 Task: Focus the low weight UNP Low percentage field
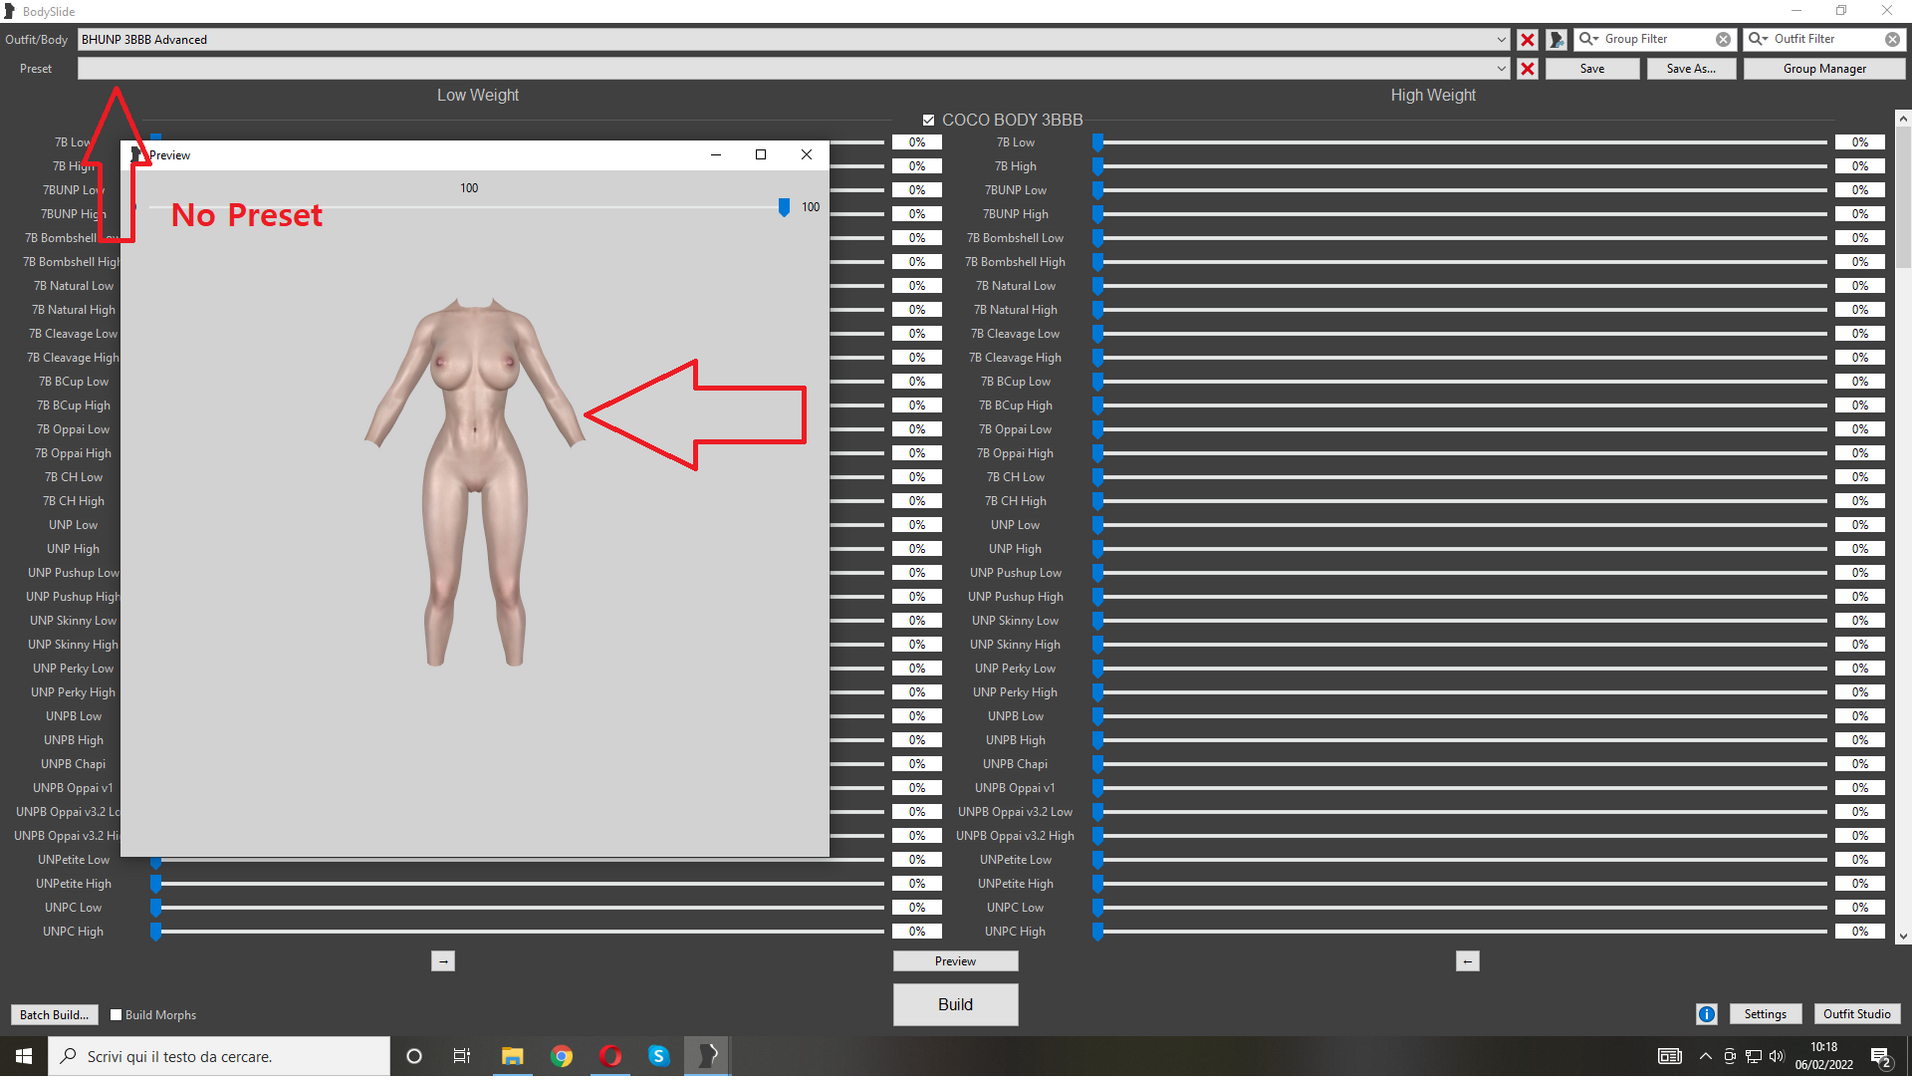pyautogui.click(x=917, y=525)
